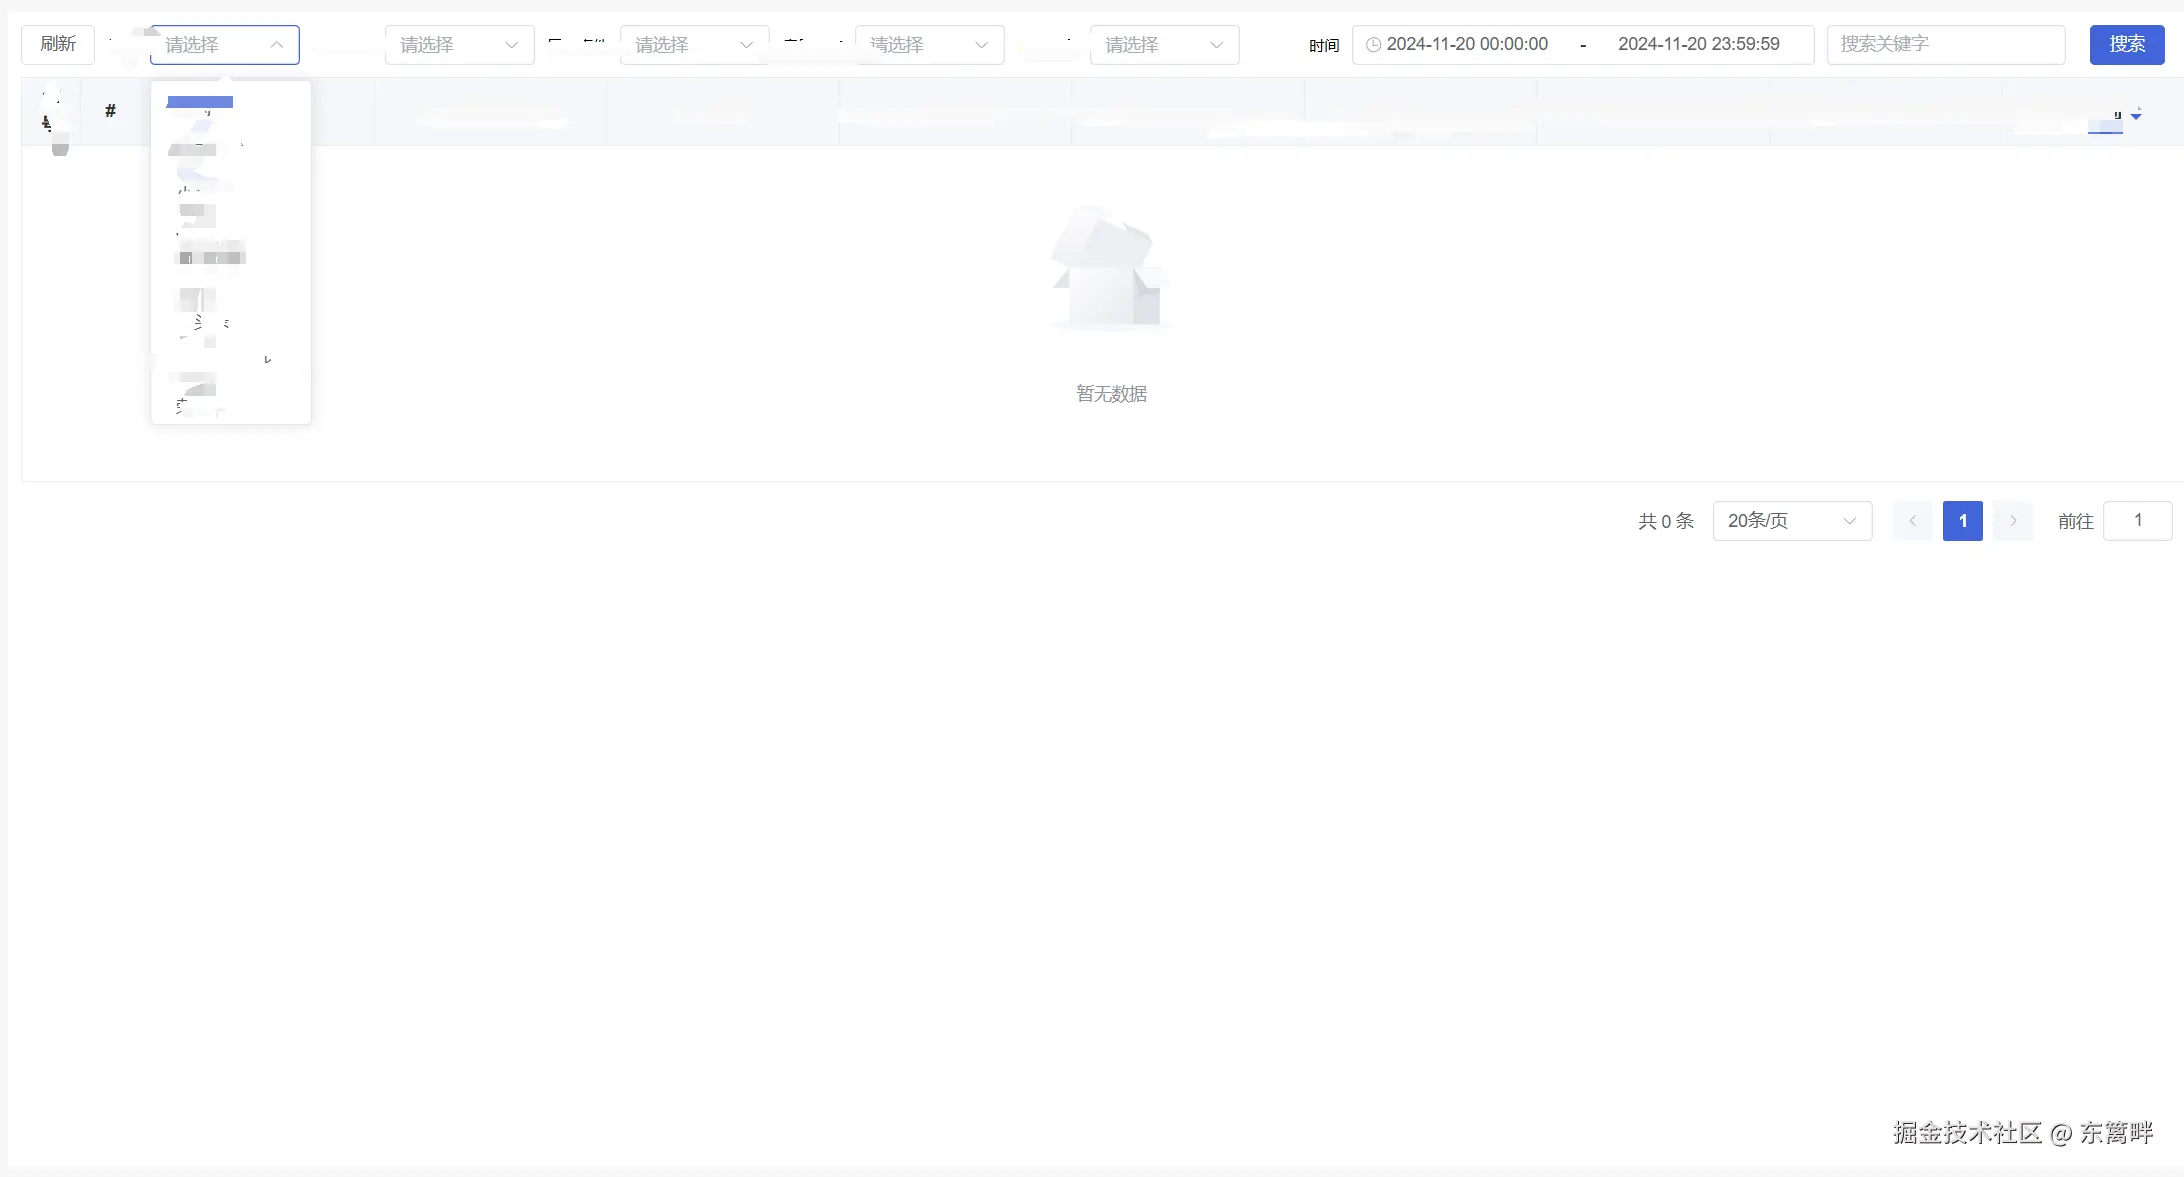The width and height of the screenshot is (2184, 1177).
Task: Select the highlighted first option in the open dropdown
Action: click(x=200, y=102)
